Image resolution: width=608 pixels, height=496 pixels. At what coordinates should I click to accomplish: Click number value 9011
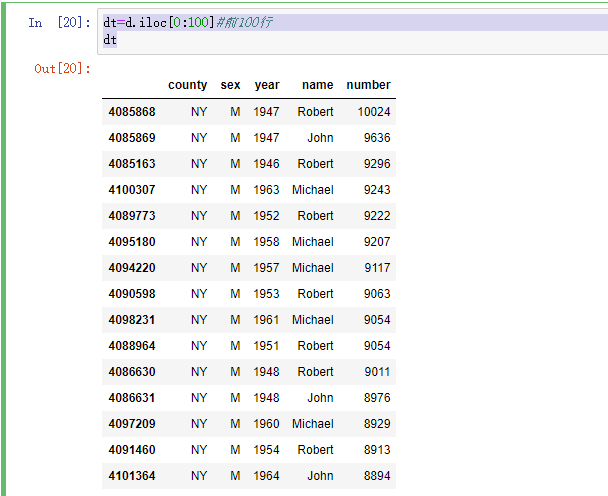pos(377,372)
